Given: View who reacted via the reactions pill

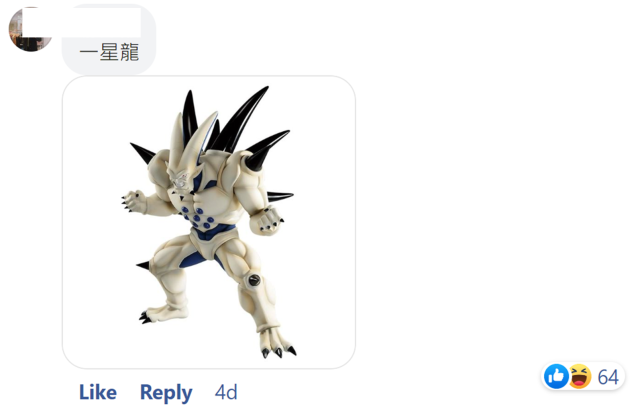Looking at the screenshot, I should 583,376.
